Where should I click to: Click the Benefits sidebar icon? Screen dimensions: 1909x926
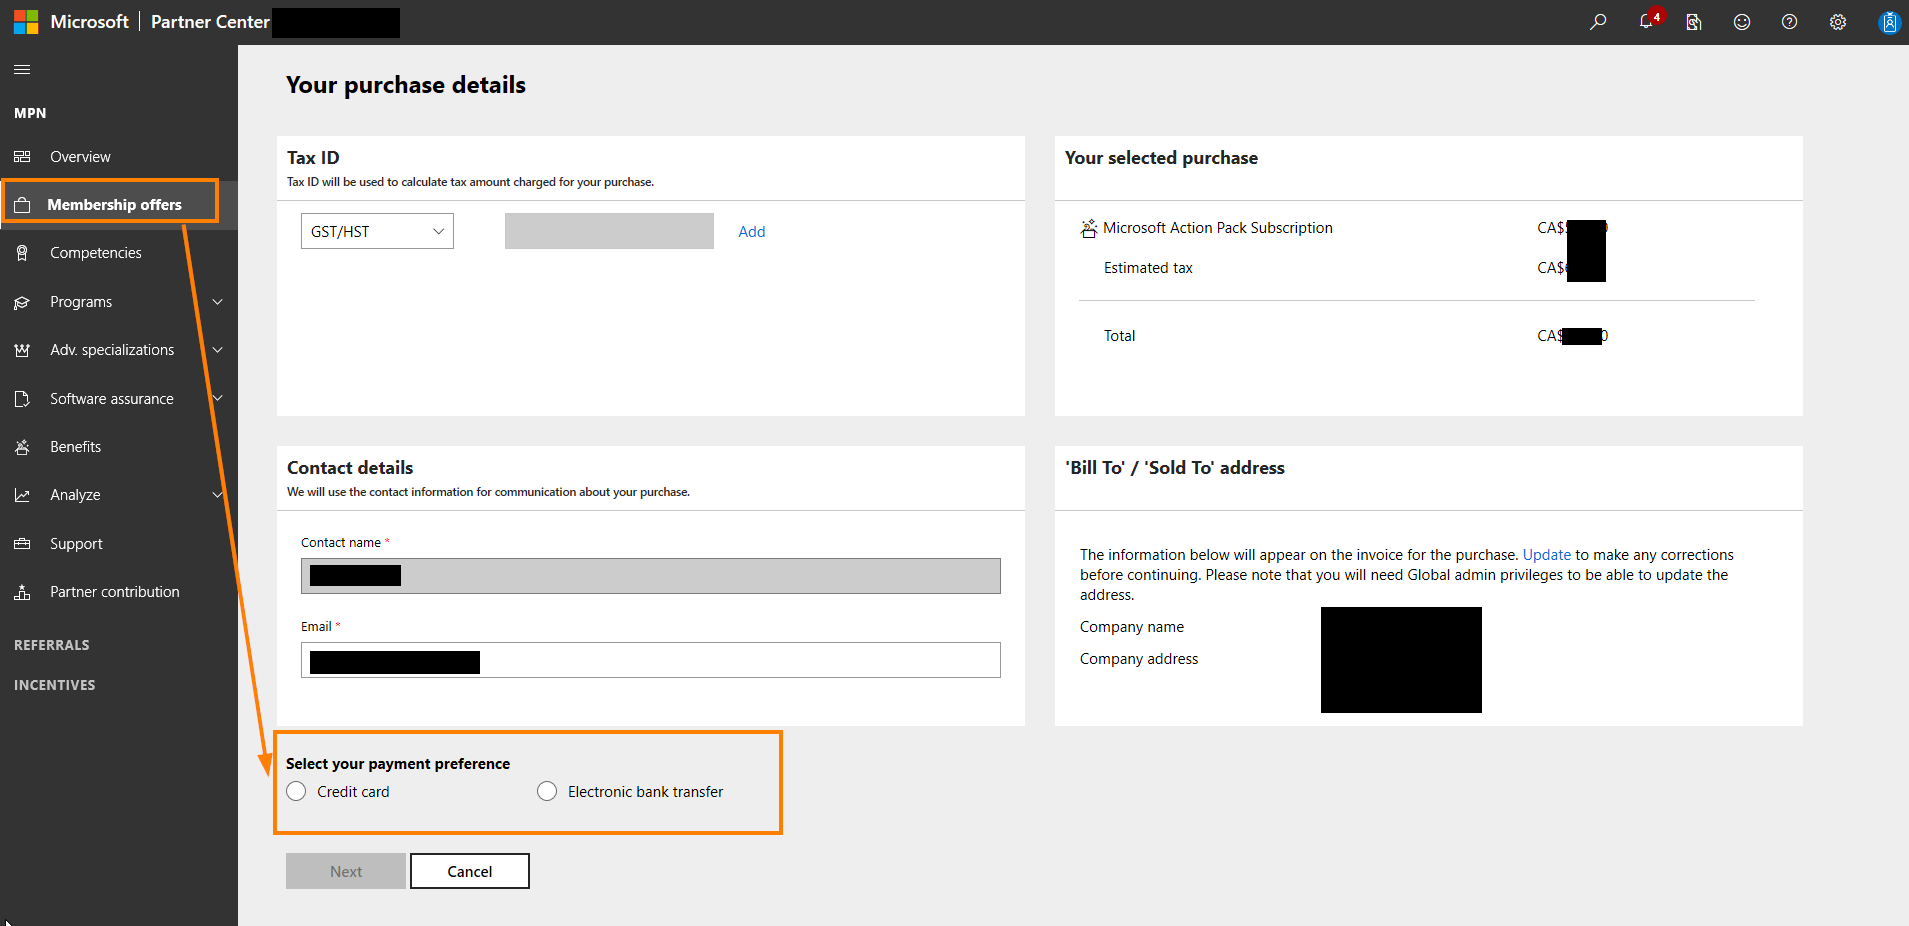22,447
